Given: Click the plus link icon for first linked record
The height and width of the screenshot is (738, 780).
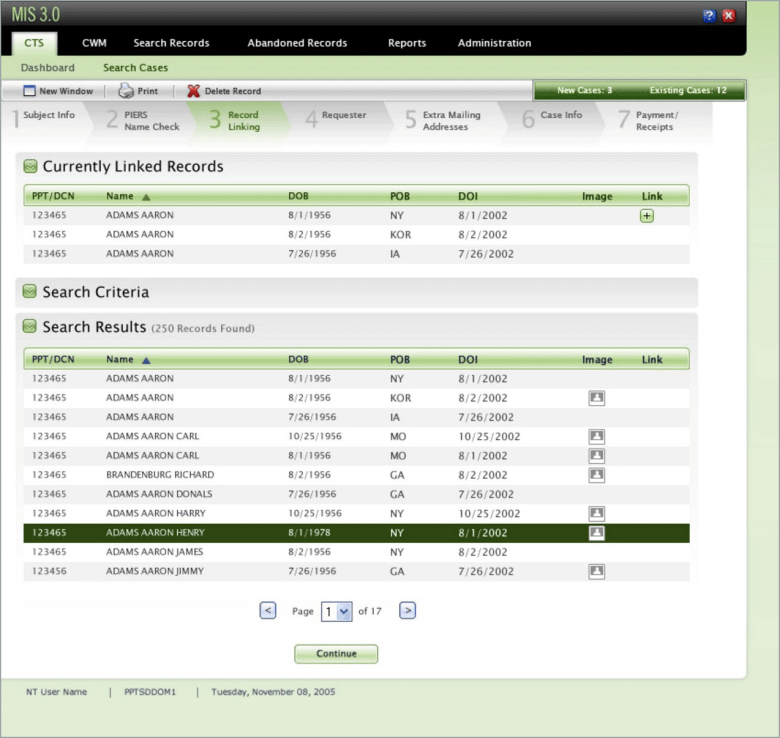Looking at the screenshot, I should 647,216.
